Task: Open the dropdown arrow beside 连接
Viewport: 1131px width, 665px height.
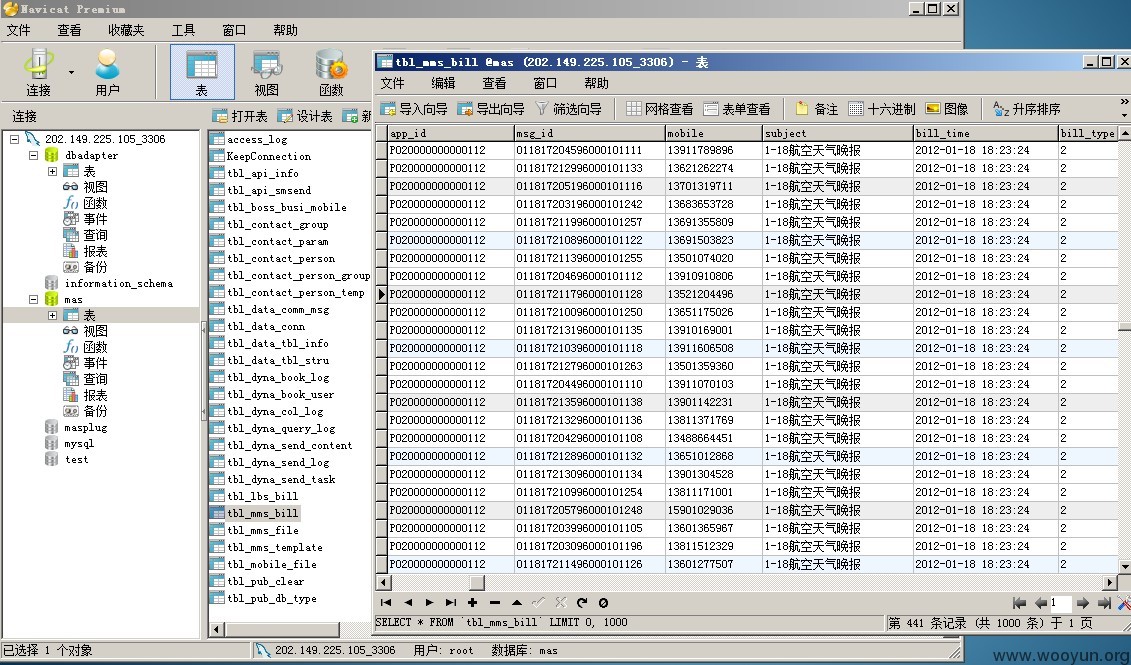Action: click(71, 72)
